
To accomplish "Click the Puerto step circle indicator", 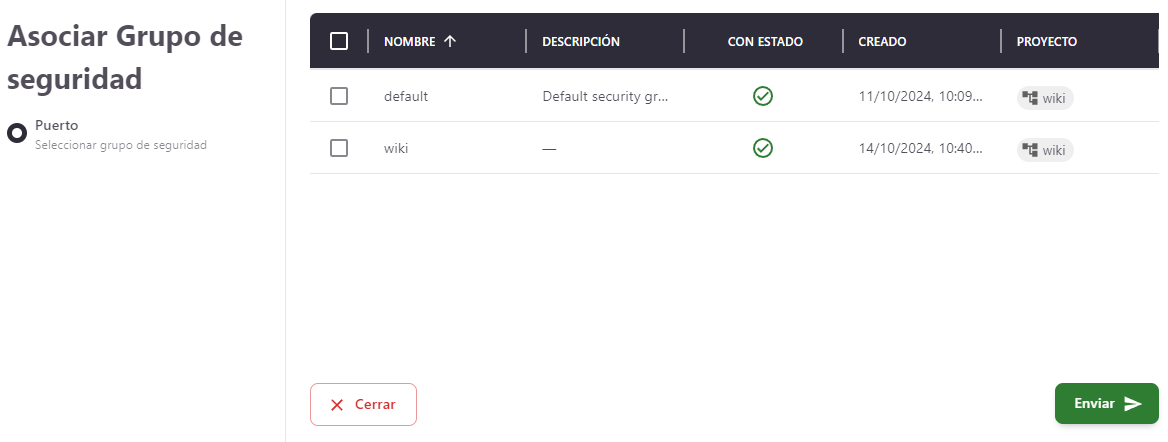I will [17, 133].
